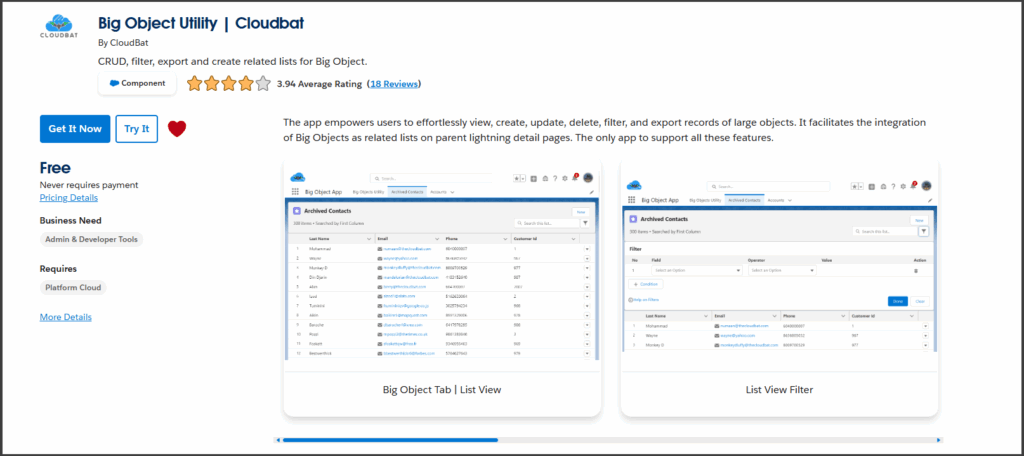Click the notification bell in List View screenshot
The height and width of the screenshot is (456, 1024).
(577, 177)
